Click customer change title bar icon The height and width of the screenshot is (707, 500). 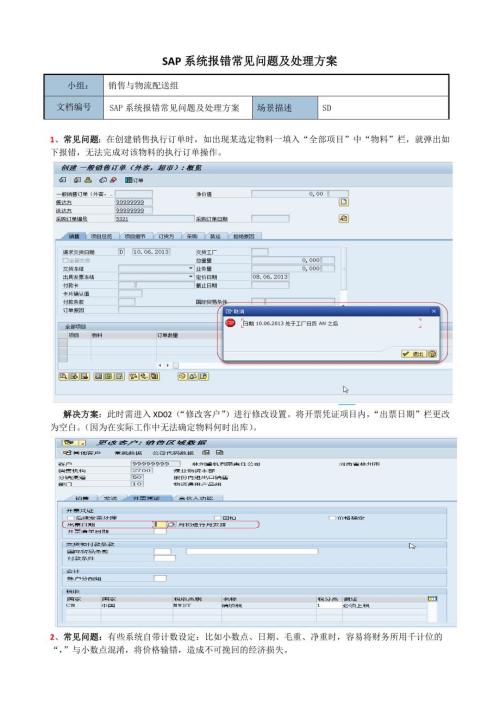point(68,443)
